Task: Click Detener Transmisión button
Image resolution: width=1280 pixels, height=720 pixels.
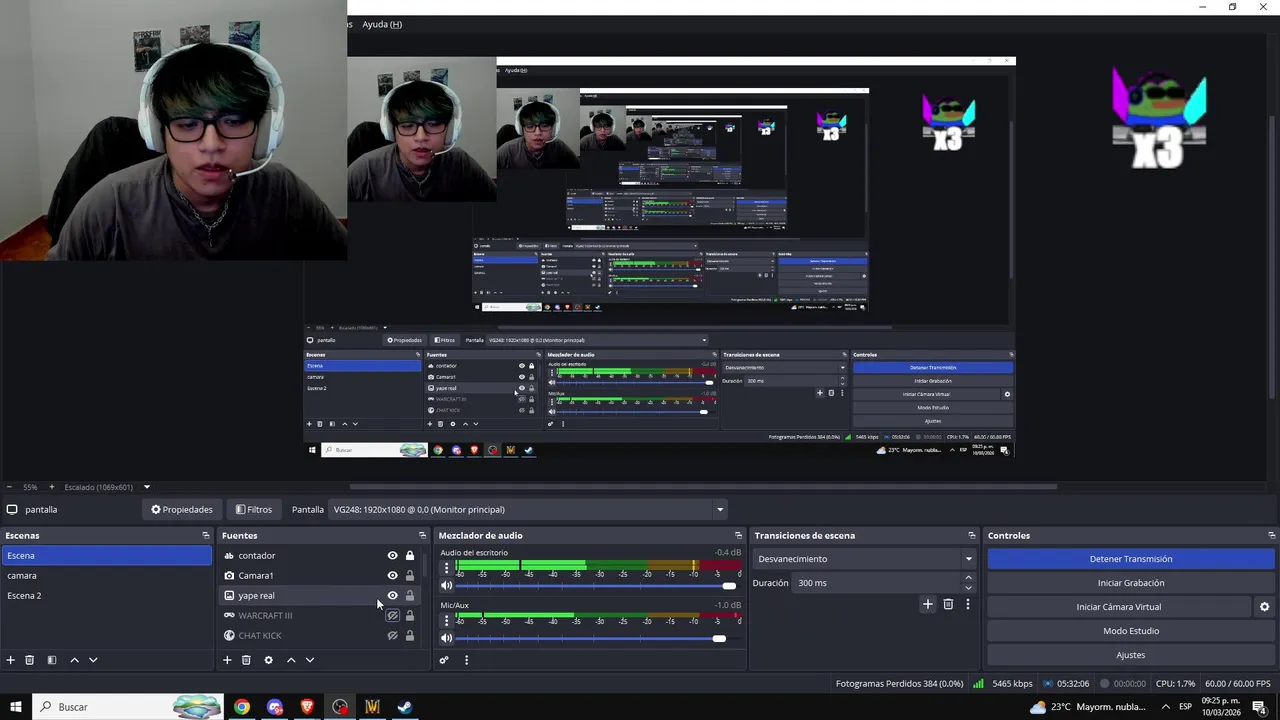Action: click(x=1131, y=559)
